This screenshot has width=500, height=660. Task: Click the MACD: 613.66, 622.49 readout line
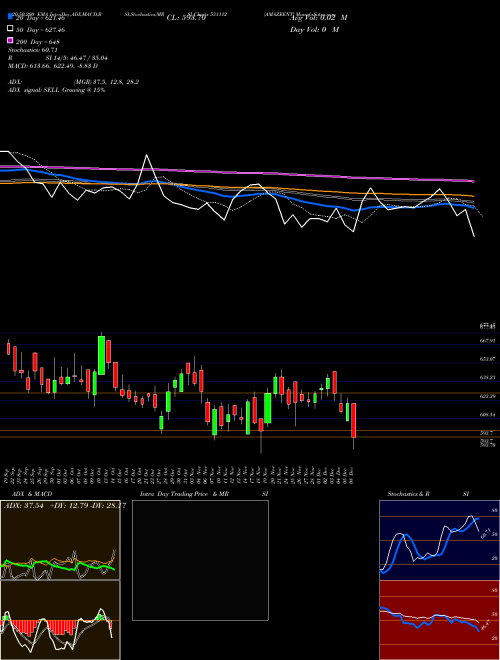53,66
